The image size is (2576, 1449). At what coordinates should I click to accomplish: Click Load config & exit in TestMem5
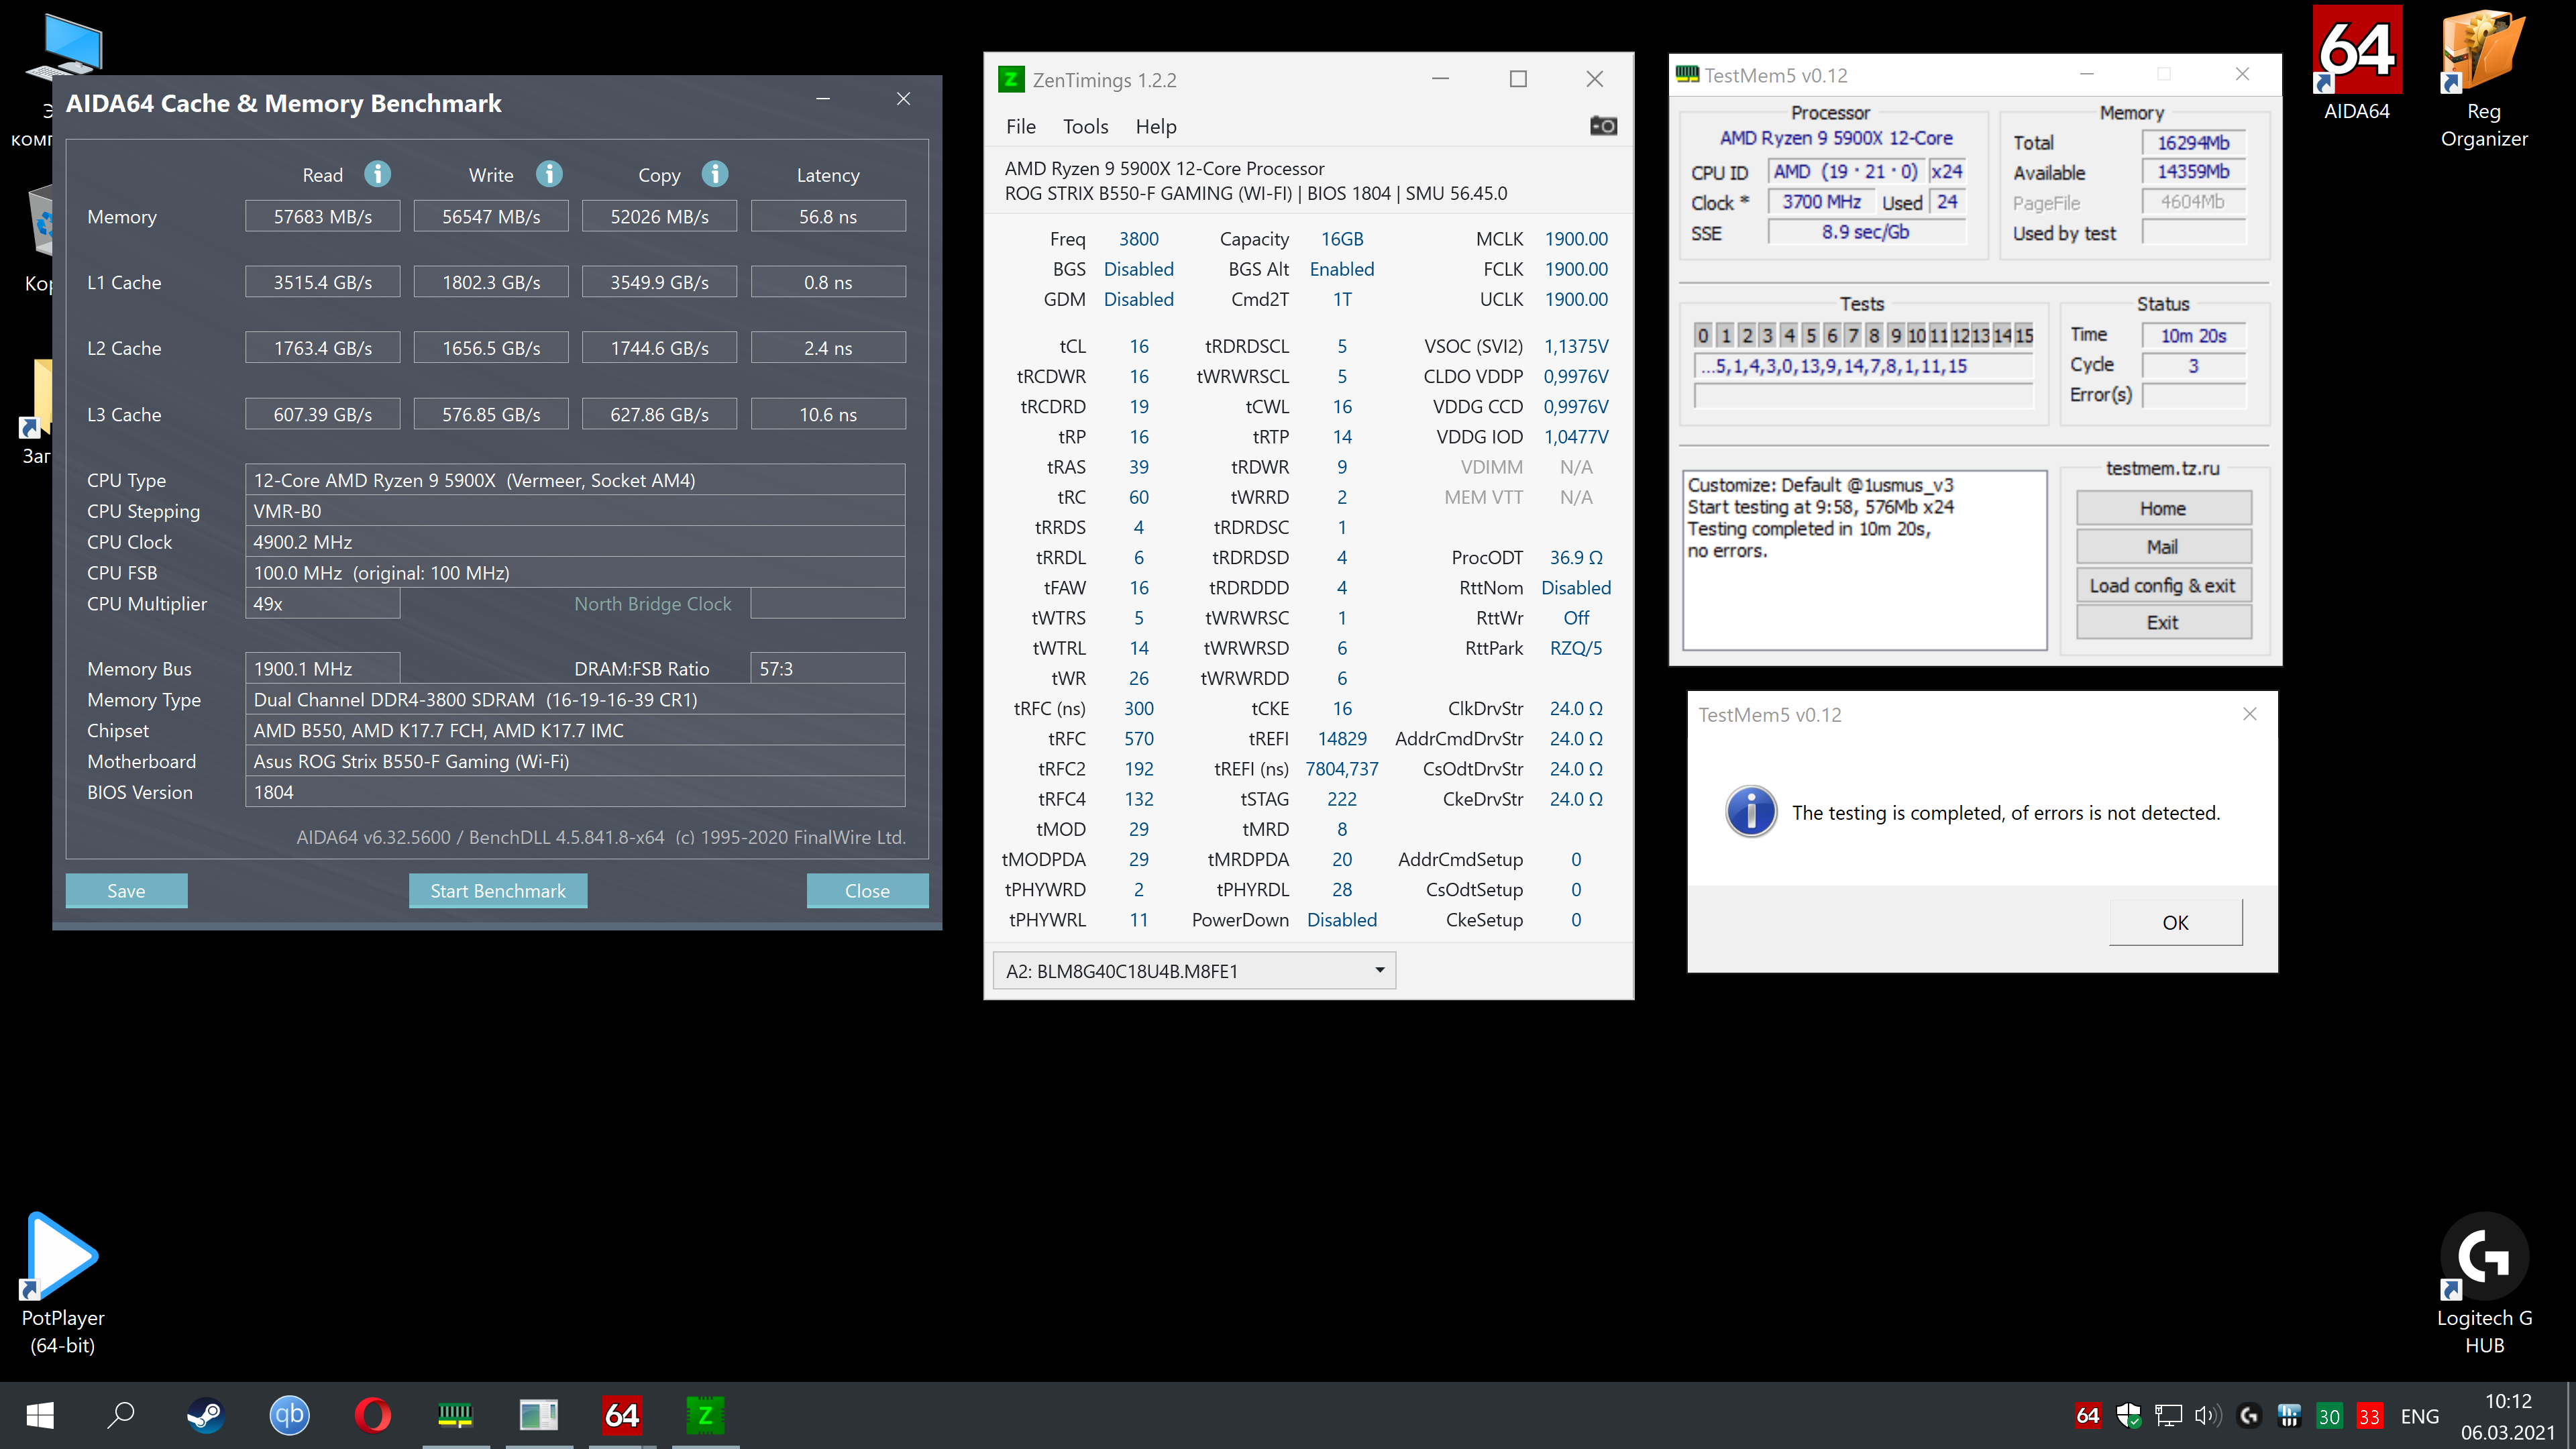[x=2162, y=585]
